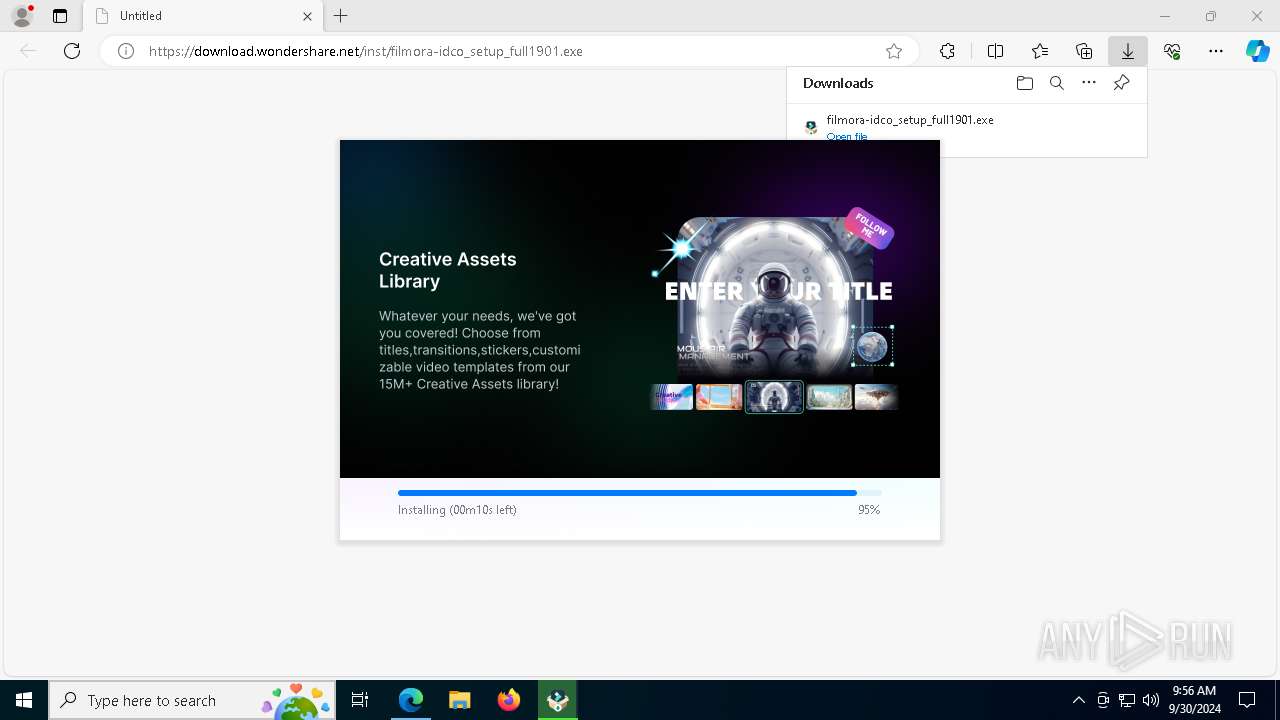Screen dimensions: 1280x720
Task: Click the installation progress bar
Action: point(640,493)
